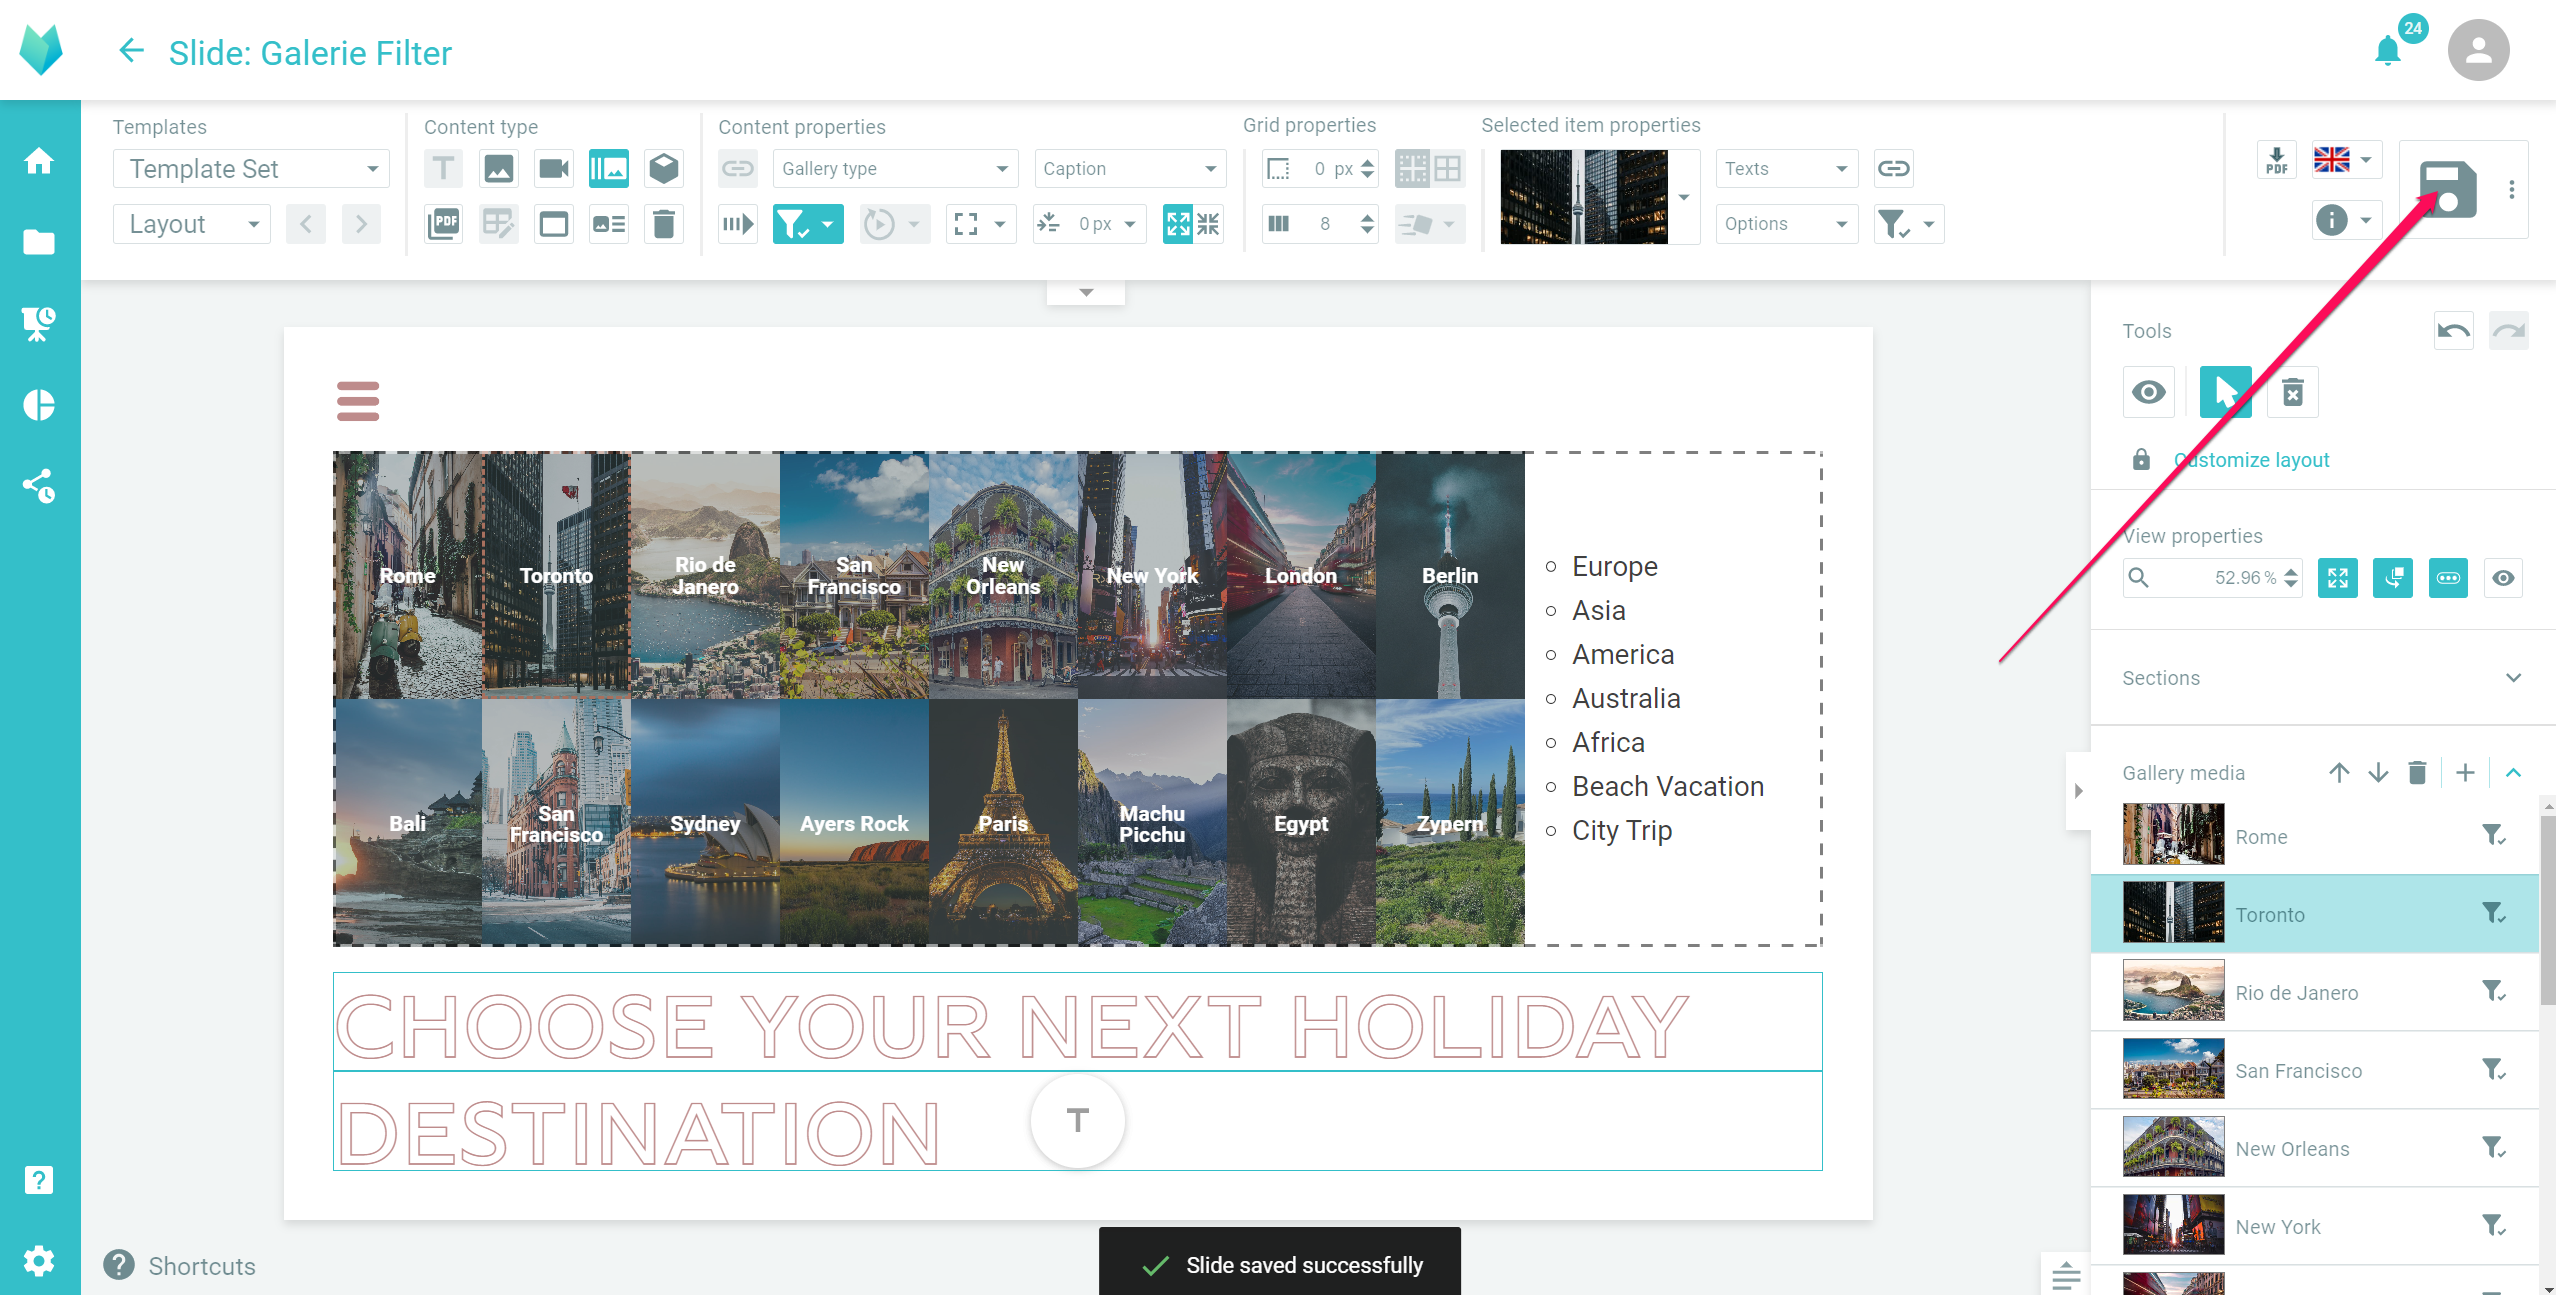The image size is (2556, 1295).
Task: Adjust the zoom percentage stepper
Action: pos(2290,578)
